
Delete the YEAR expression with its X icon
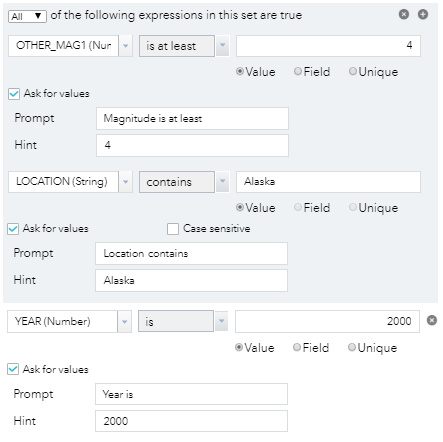pyautogui.click(x=432, y=320)
